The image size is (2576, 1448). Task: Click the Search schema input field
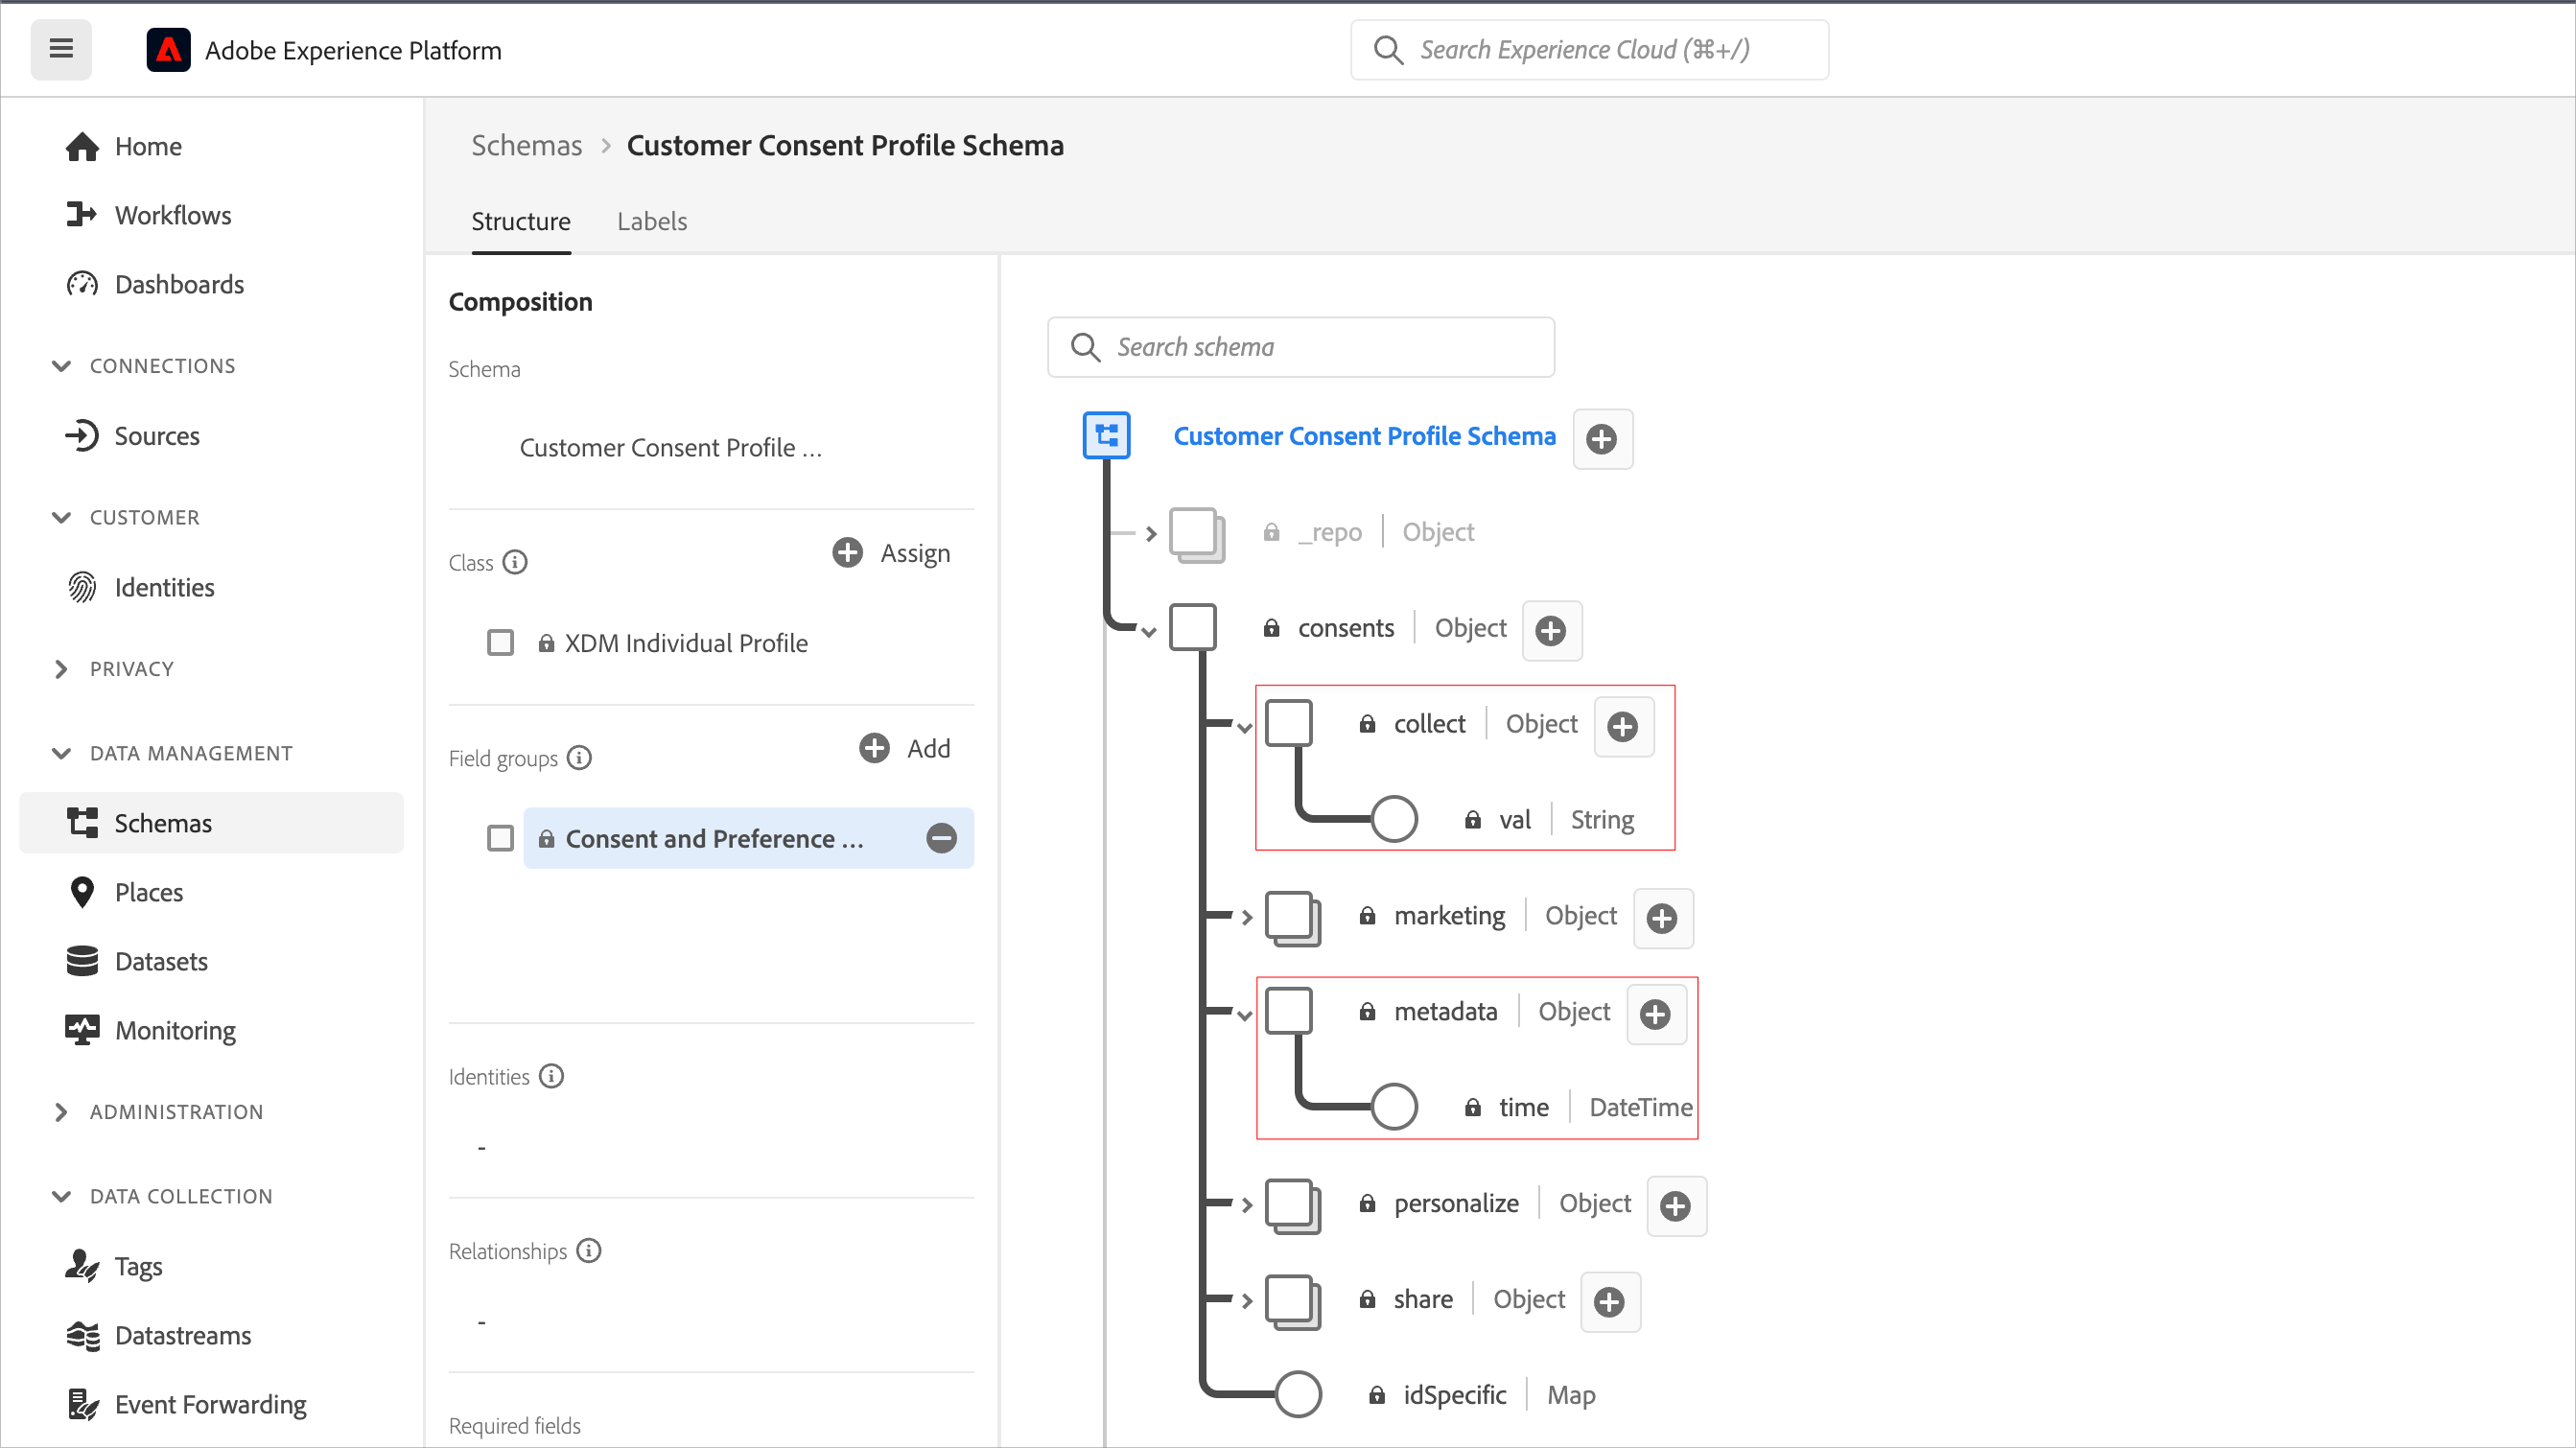1300,347
